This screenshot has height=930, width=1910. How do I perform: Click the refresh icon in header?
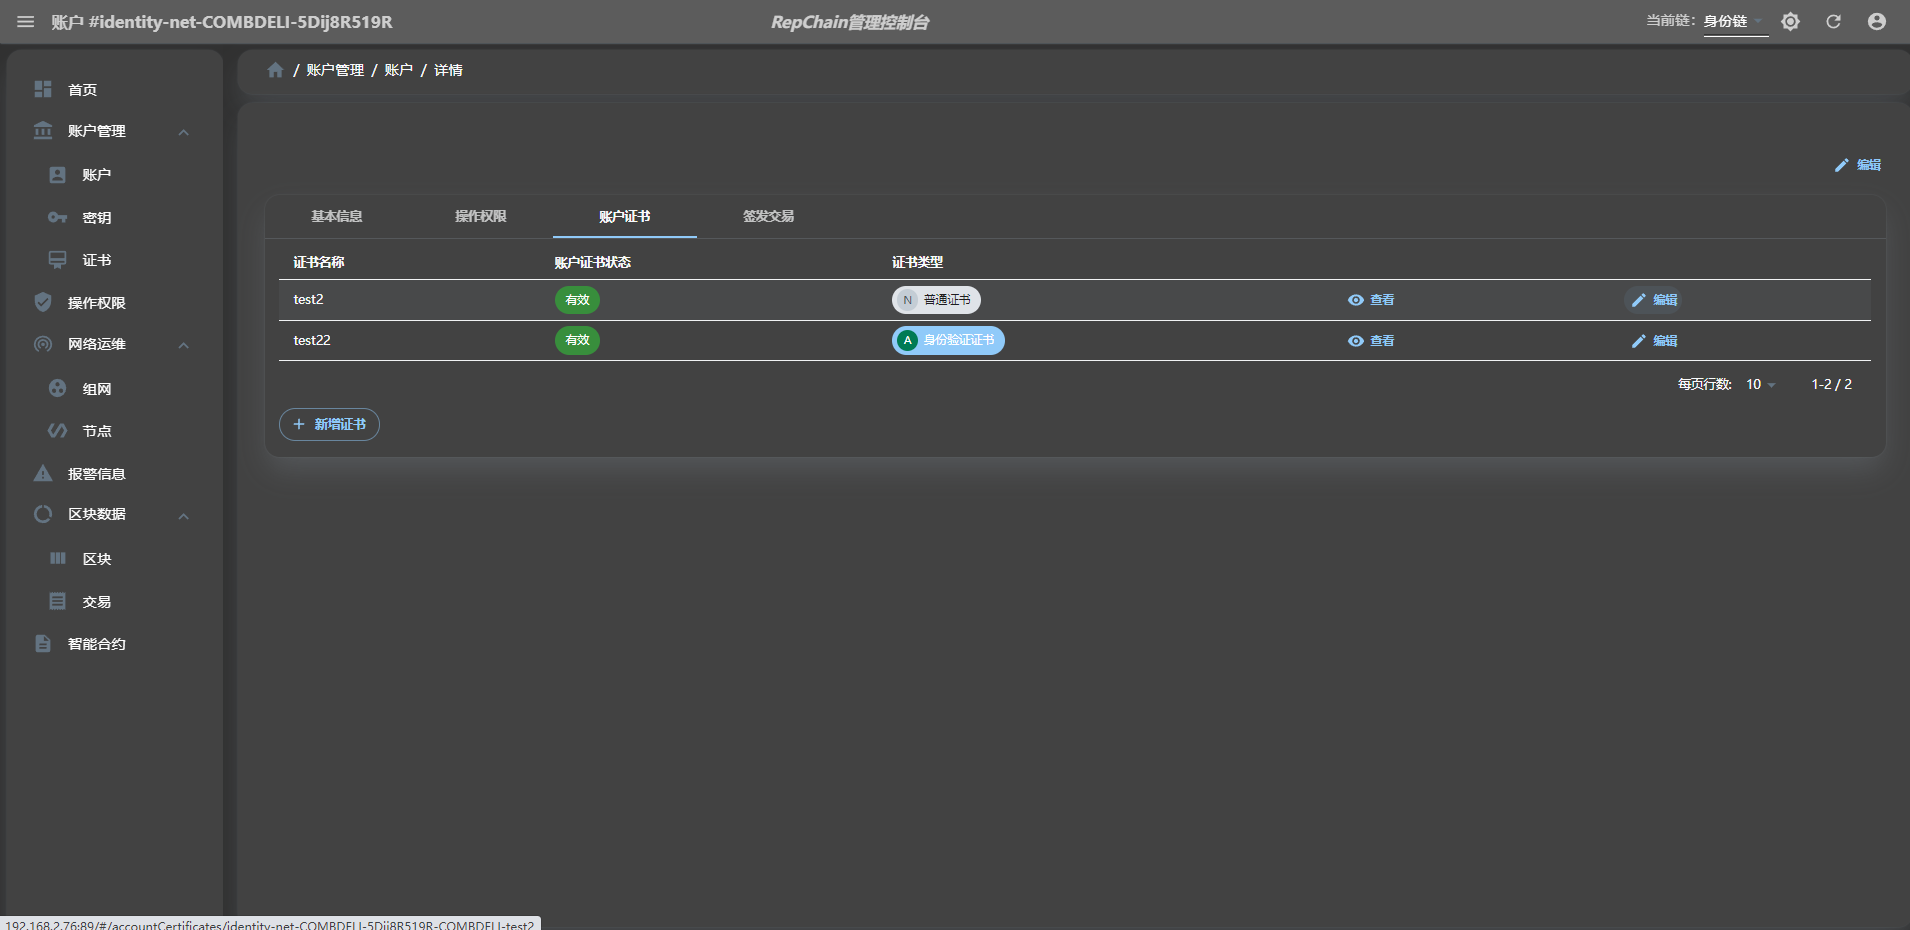tap(1833, 22)
